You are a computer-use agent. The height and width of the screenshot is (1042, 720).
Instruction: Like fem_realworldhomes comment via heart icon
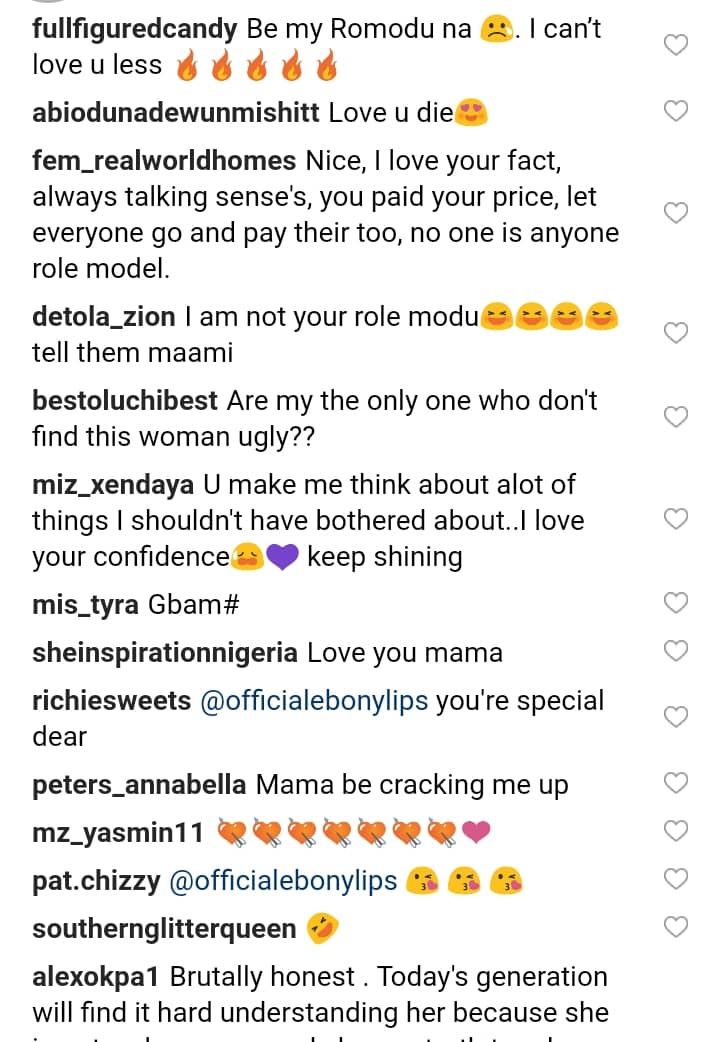tap(677, 212)
